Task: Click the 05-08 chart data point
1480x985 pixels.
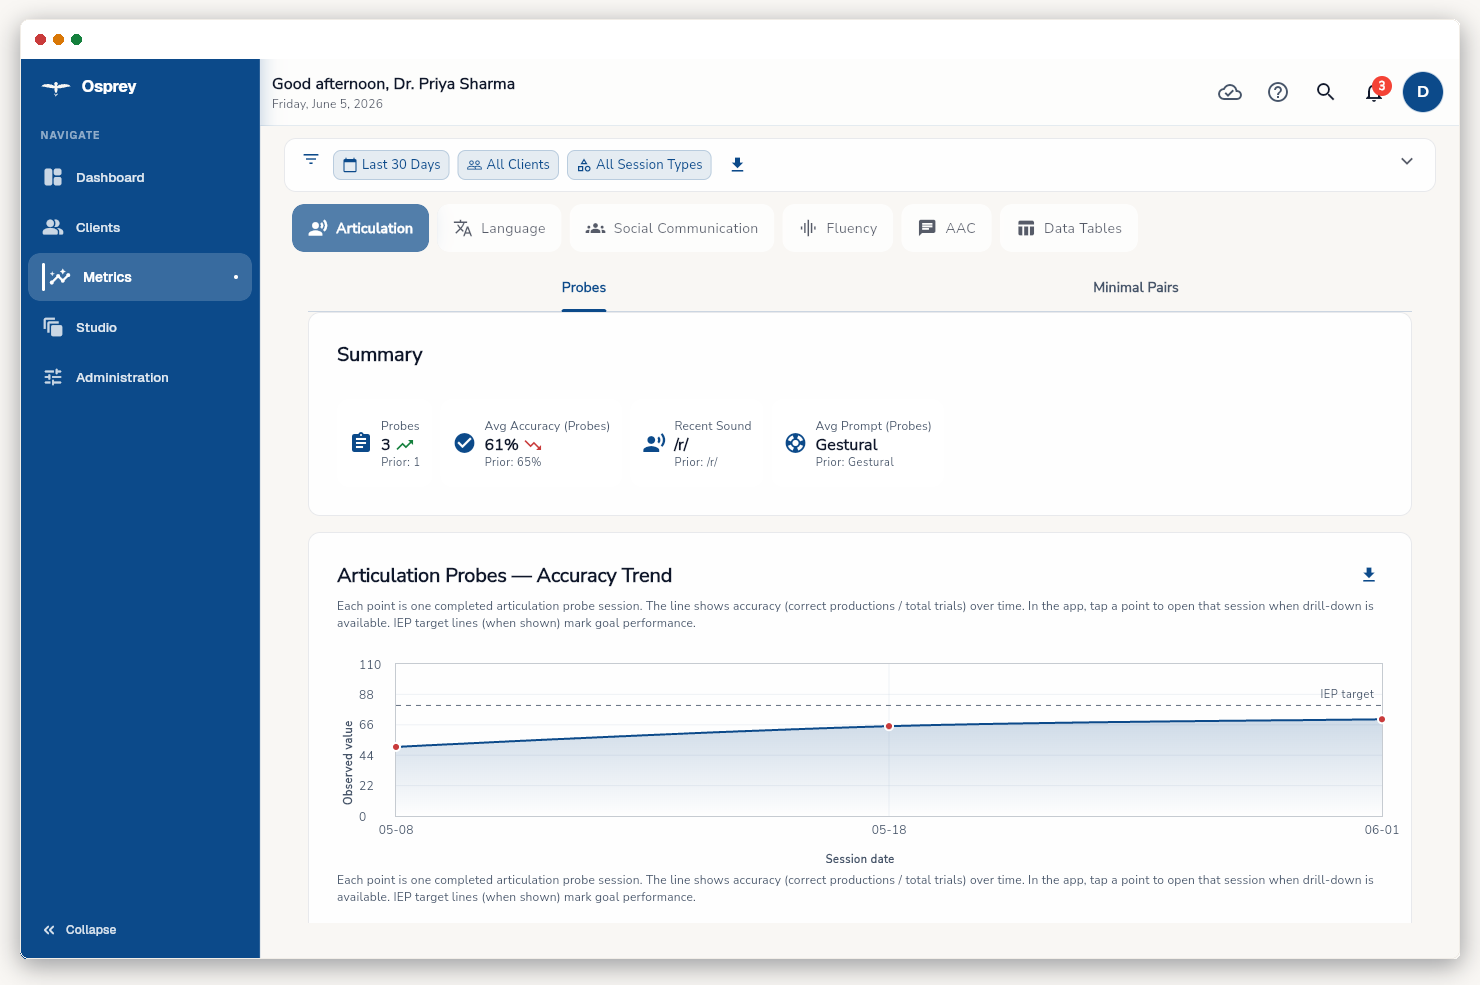Action: (396, 747)
